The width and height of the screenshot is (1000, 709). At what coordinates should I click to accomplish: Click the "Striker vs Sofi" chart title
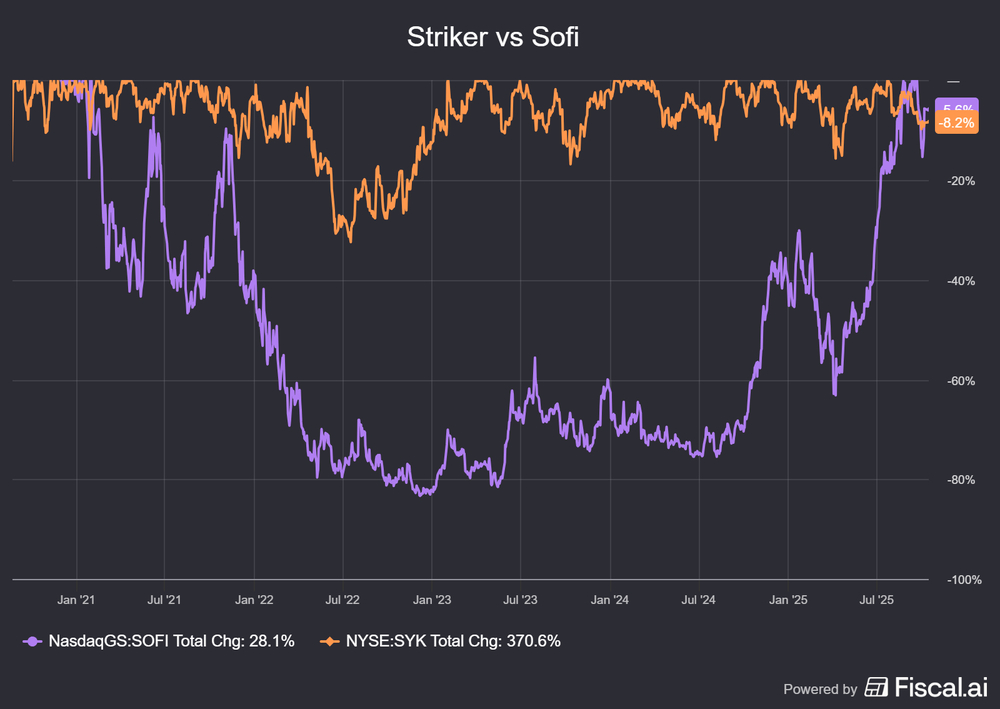(493, 38)
